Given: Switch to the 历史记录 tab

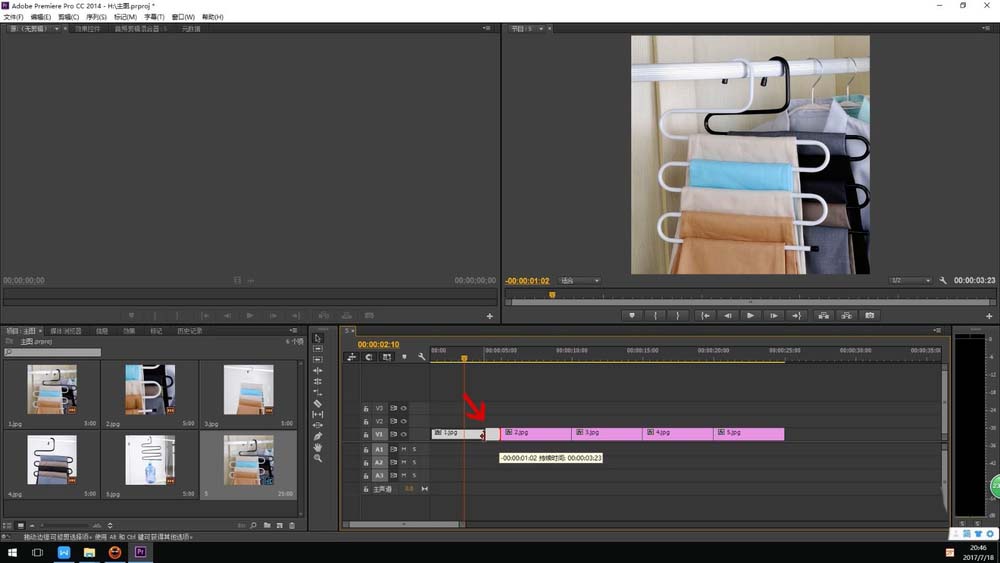Looking at the screenshot, I should tap(189, 330).
